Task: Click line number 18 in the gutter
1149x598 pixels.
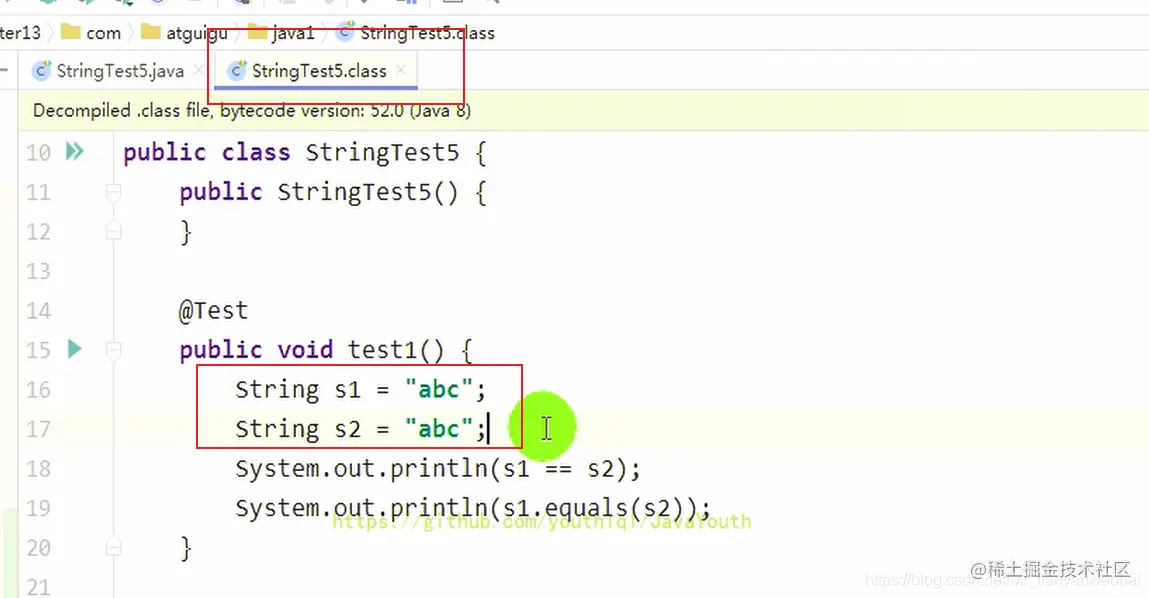Action: click(38, 468)
